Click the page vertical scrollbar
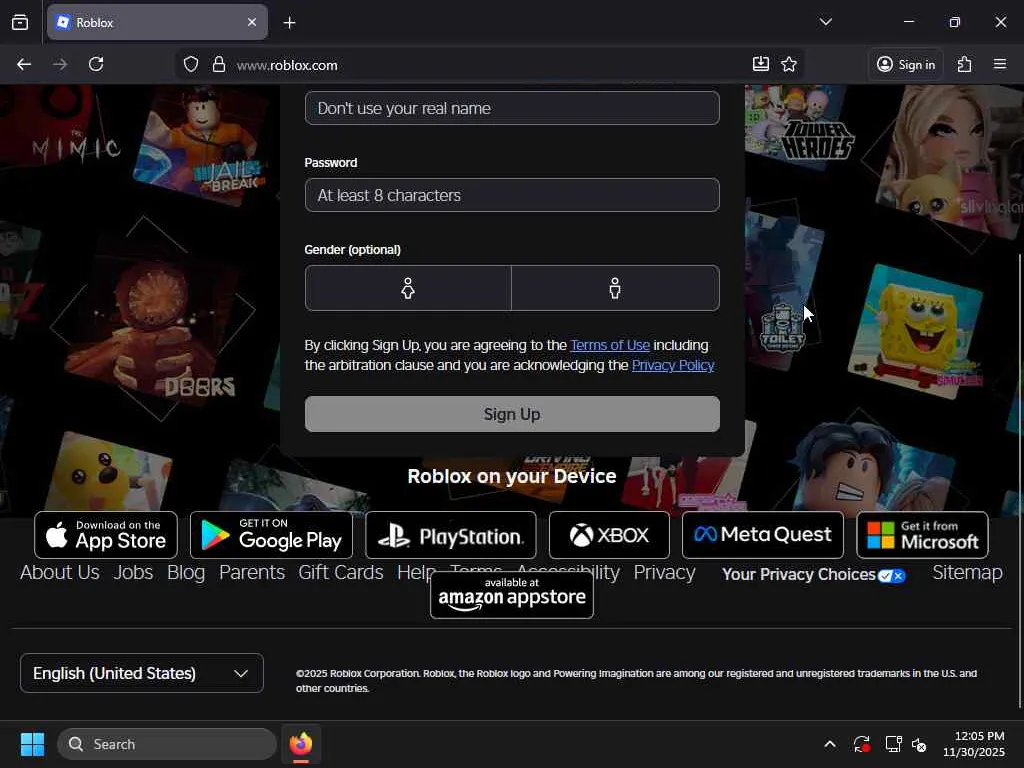 (x=1019, y=480)
